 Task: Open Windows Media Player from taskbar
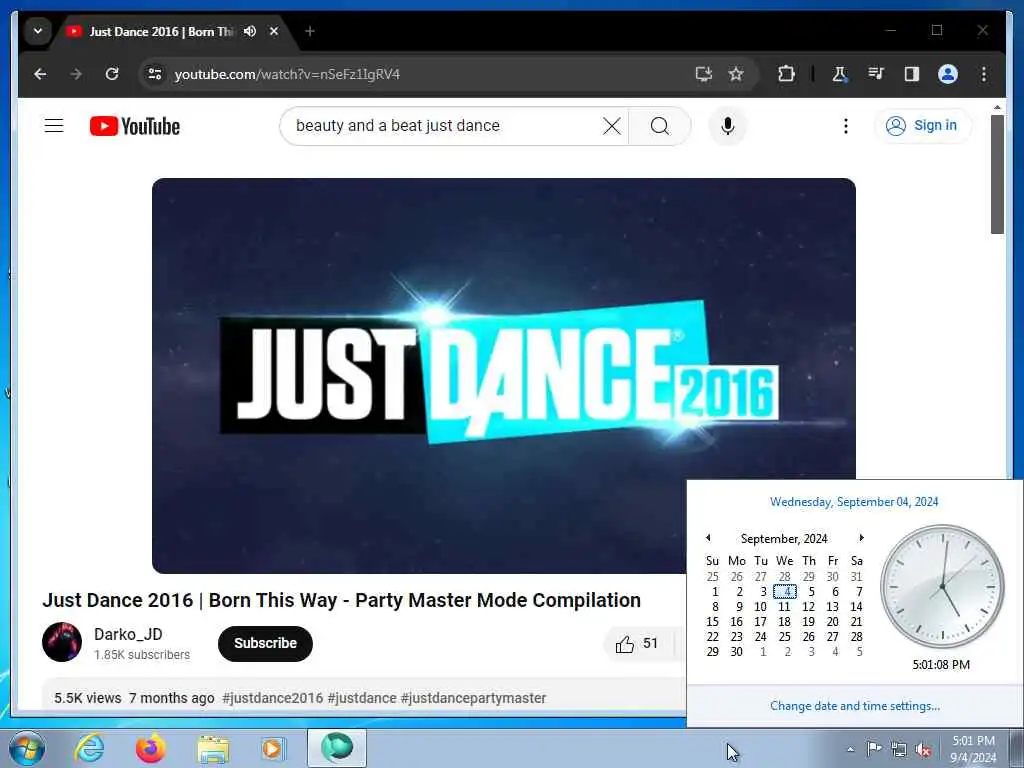point(274,748)
